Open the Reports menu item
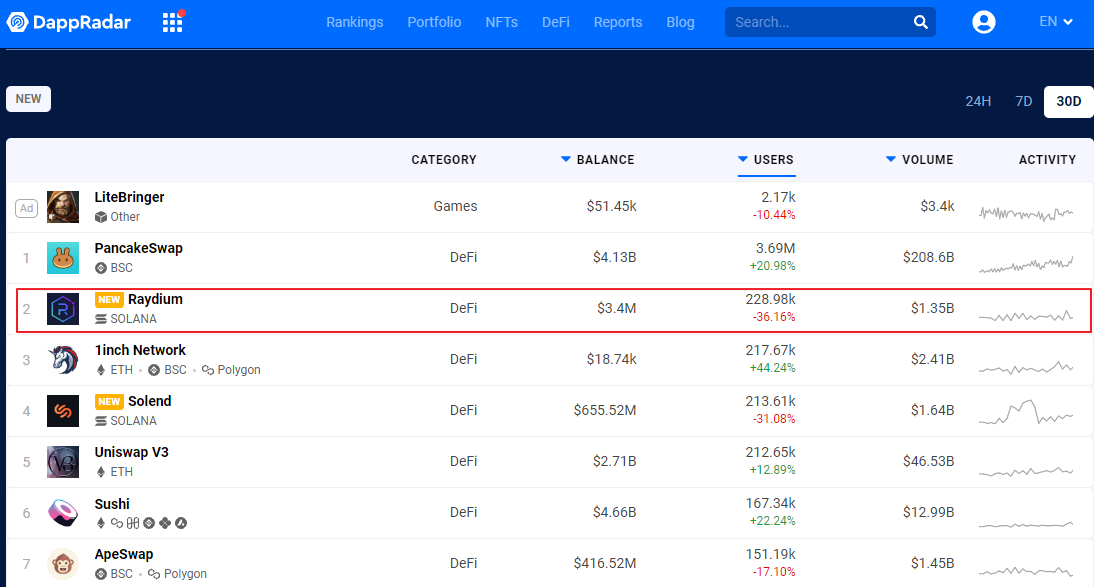Viewport: 1094px width, 587px height. (x=617, y=22)
